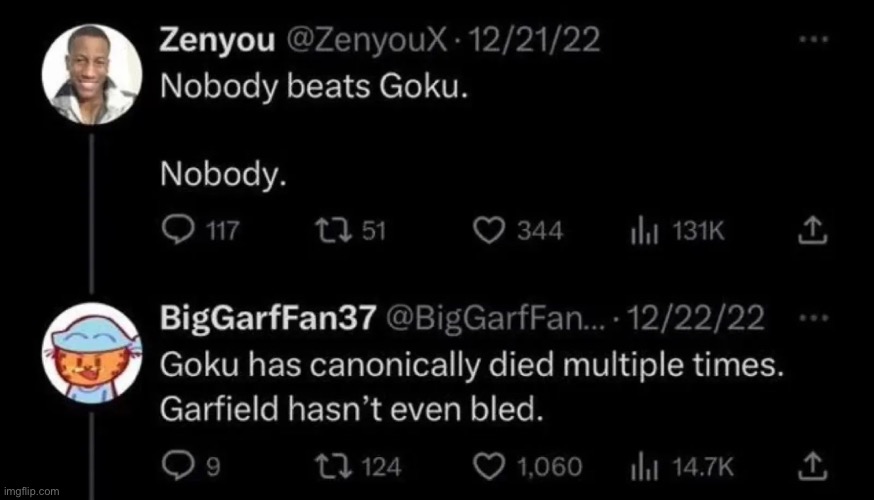Viewport: 874px width, 500px height.
Task: Retweet Zenyou's Nobody beats Goku tweet
Action: pos(333,230)
